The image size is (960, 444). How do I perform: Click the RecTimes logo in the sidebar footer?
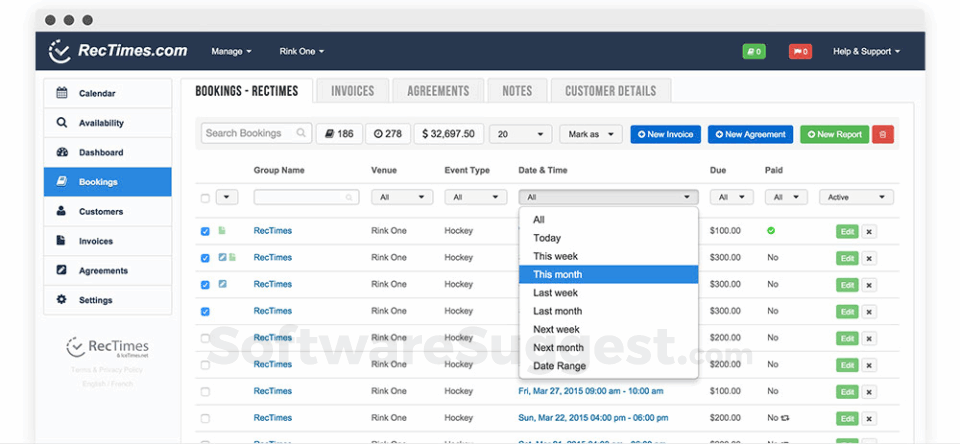tap(108, 347)
